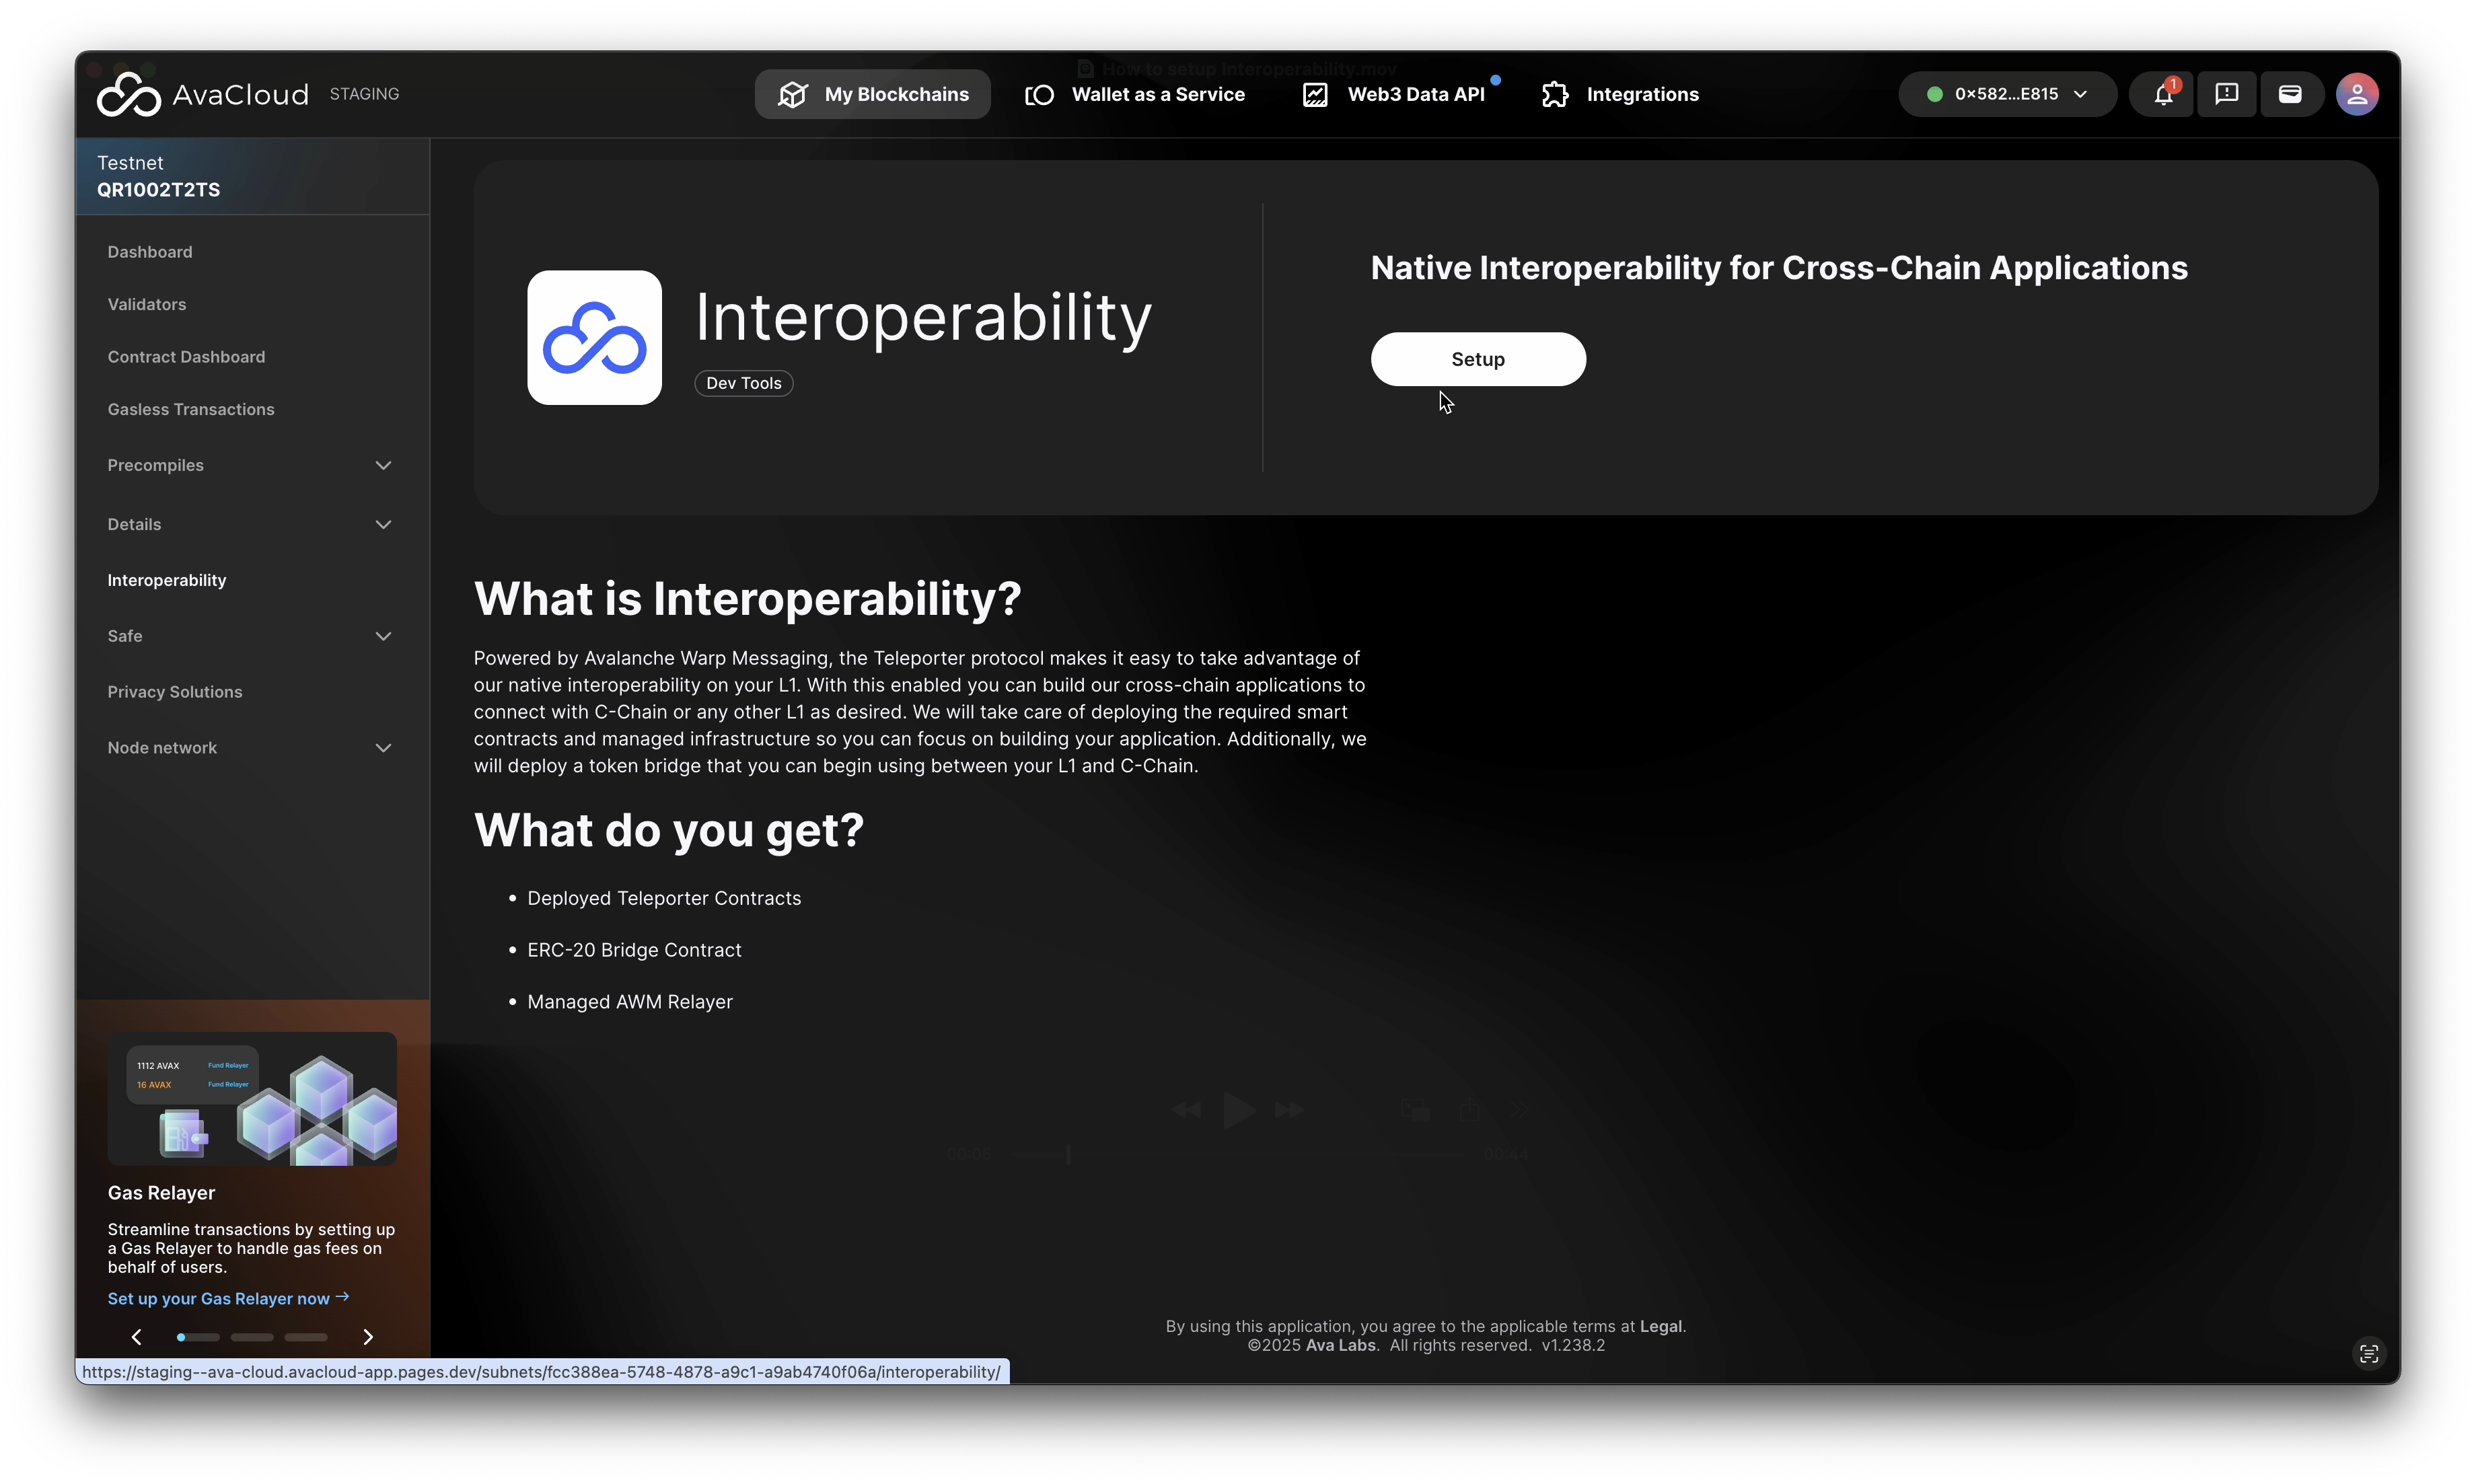Open the notifications bell icon
This screenshot has height=1484, width=2476.
pos(2163,94)
